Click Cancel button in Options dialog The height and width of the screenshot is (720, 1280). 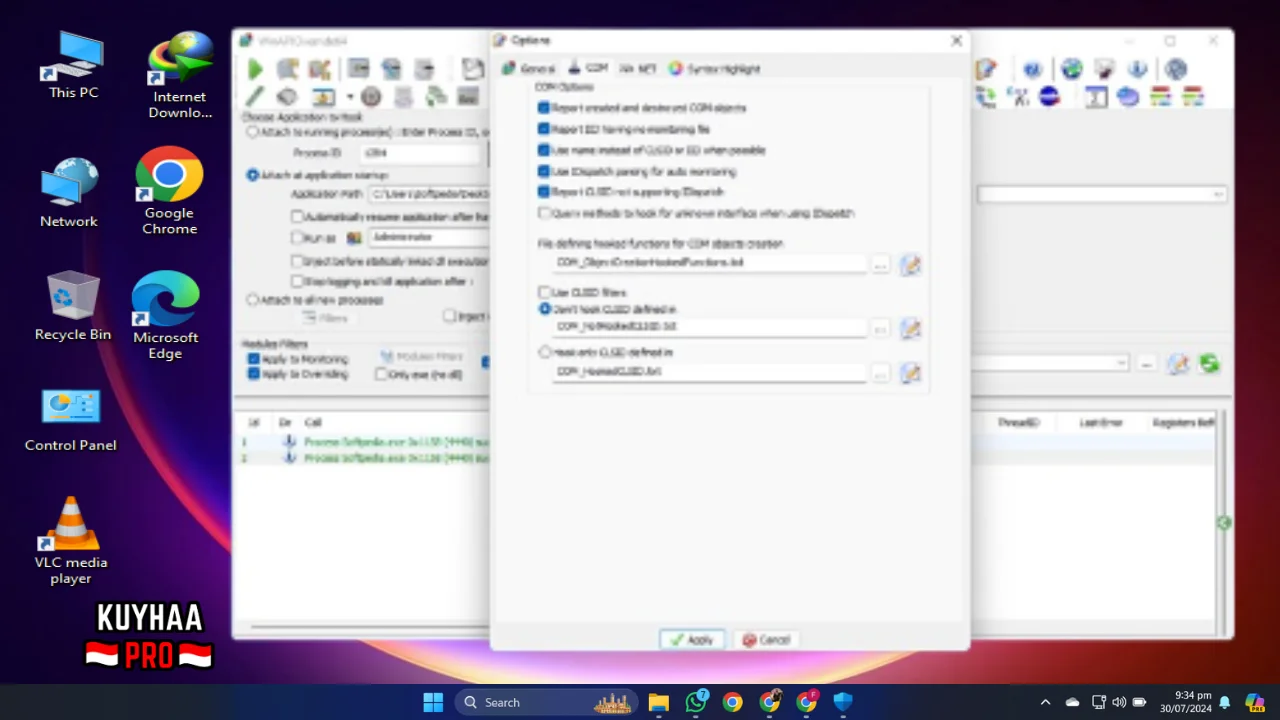coord(767,640)
